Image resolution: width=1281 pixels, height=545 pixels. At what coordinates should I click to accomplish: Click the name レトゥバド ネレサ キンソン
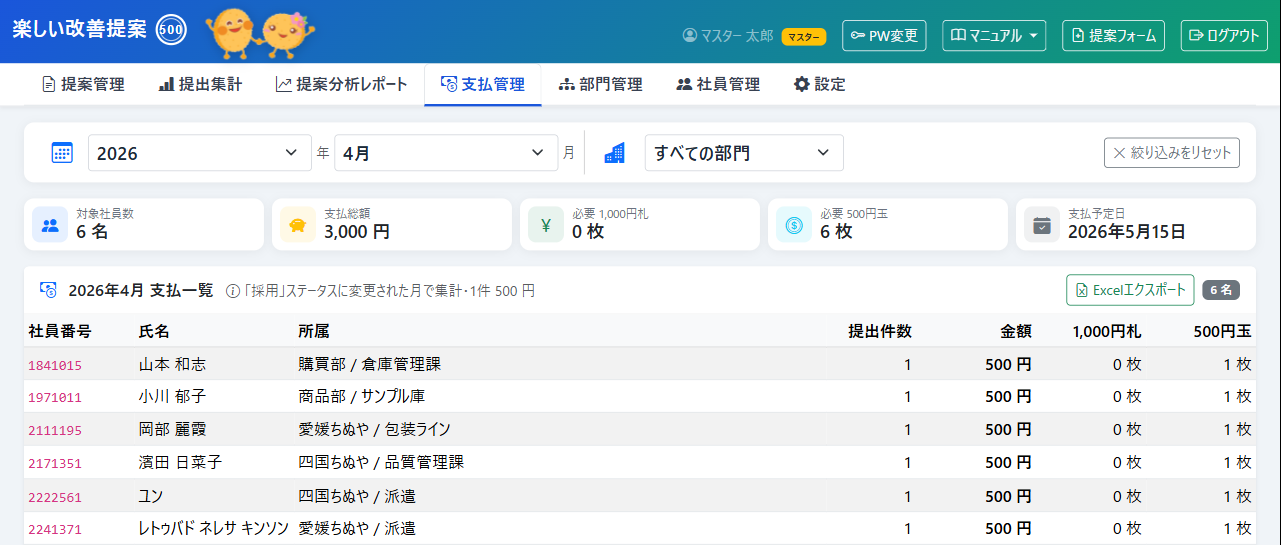point(213,529)
